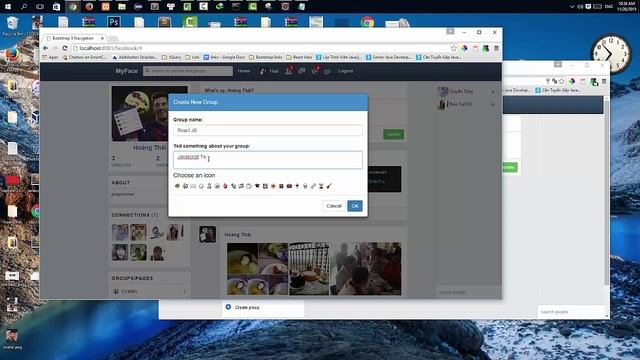Open the React links bookmarks folder
The width and height of the screenshot is (640, 360).
(x=299, y=58)
